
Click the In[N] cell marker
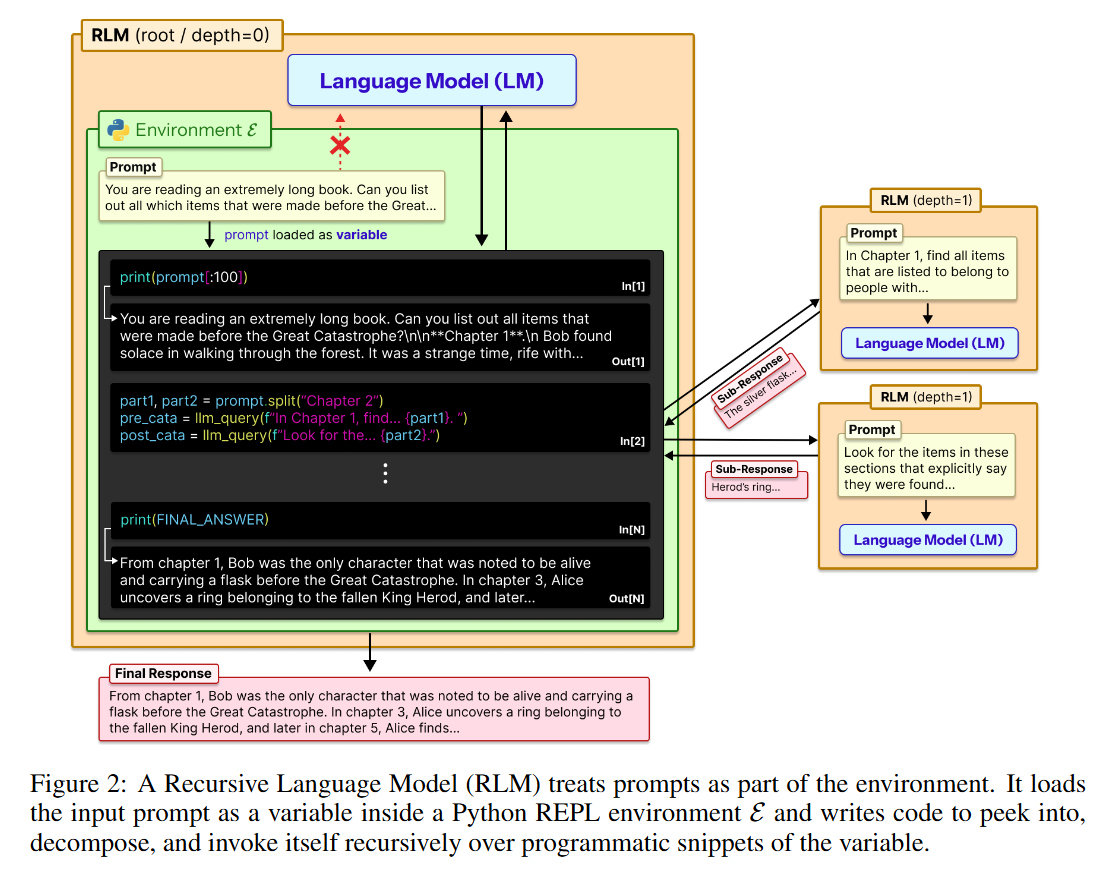point(633,528)
